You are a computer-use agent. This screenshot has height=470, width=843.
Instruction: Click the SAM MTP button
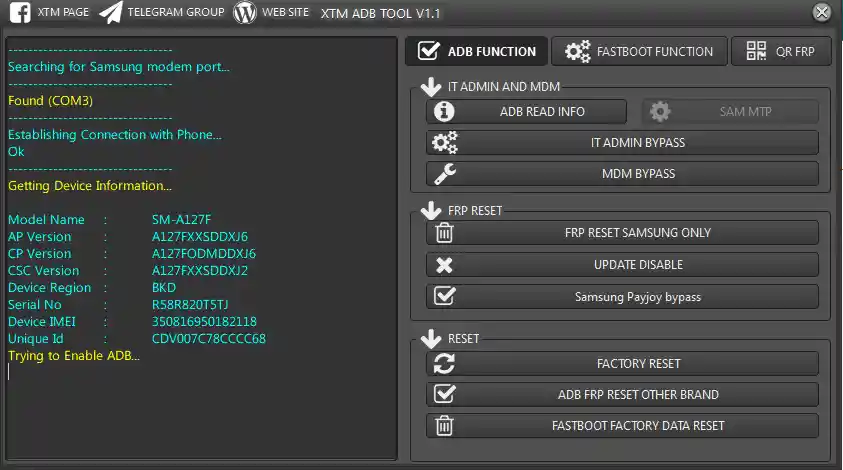730,111
